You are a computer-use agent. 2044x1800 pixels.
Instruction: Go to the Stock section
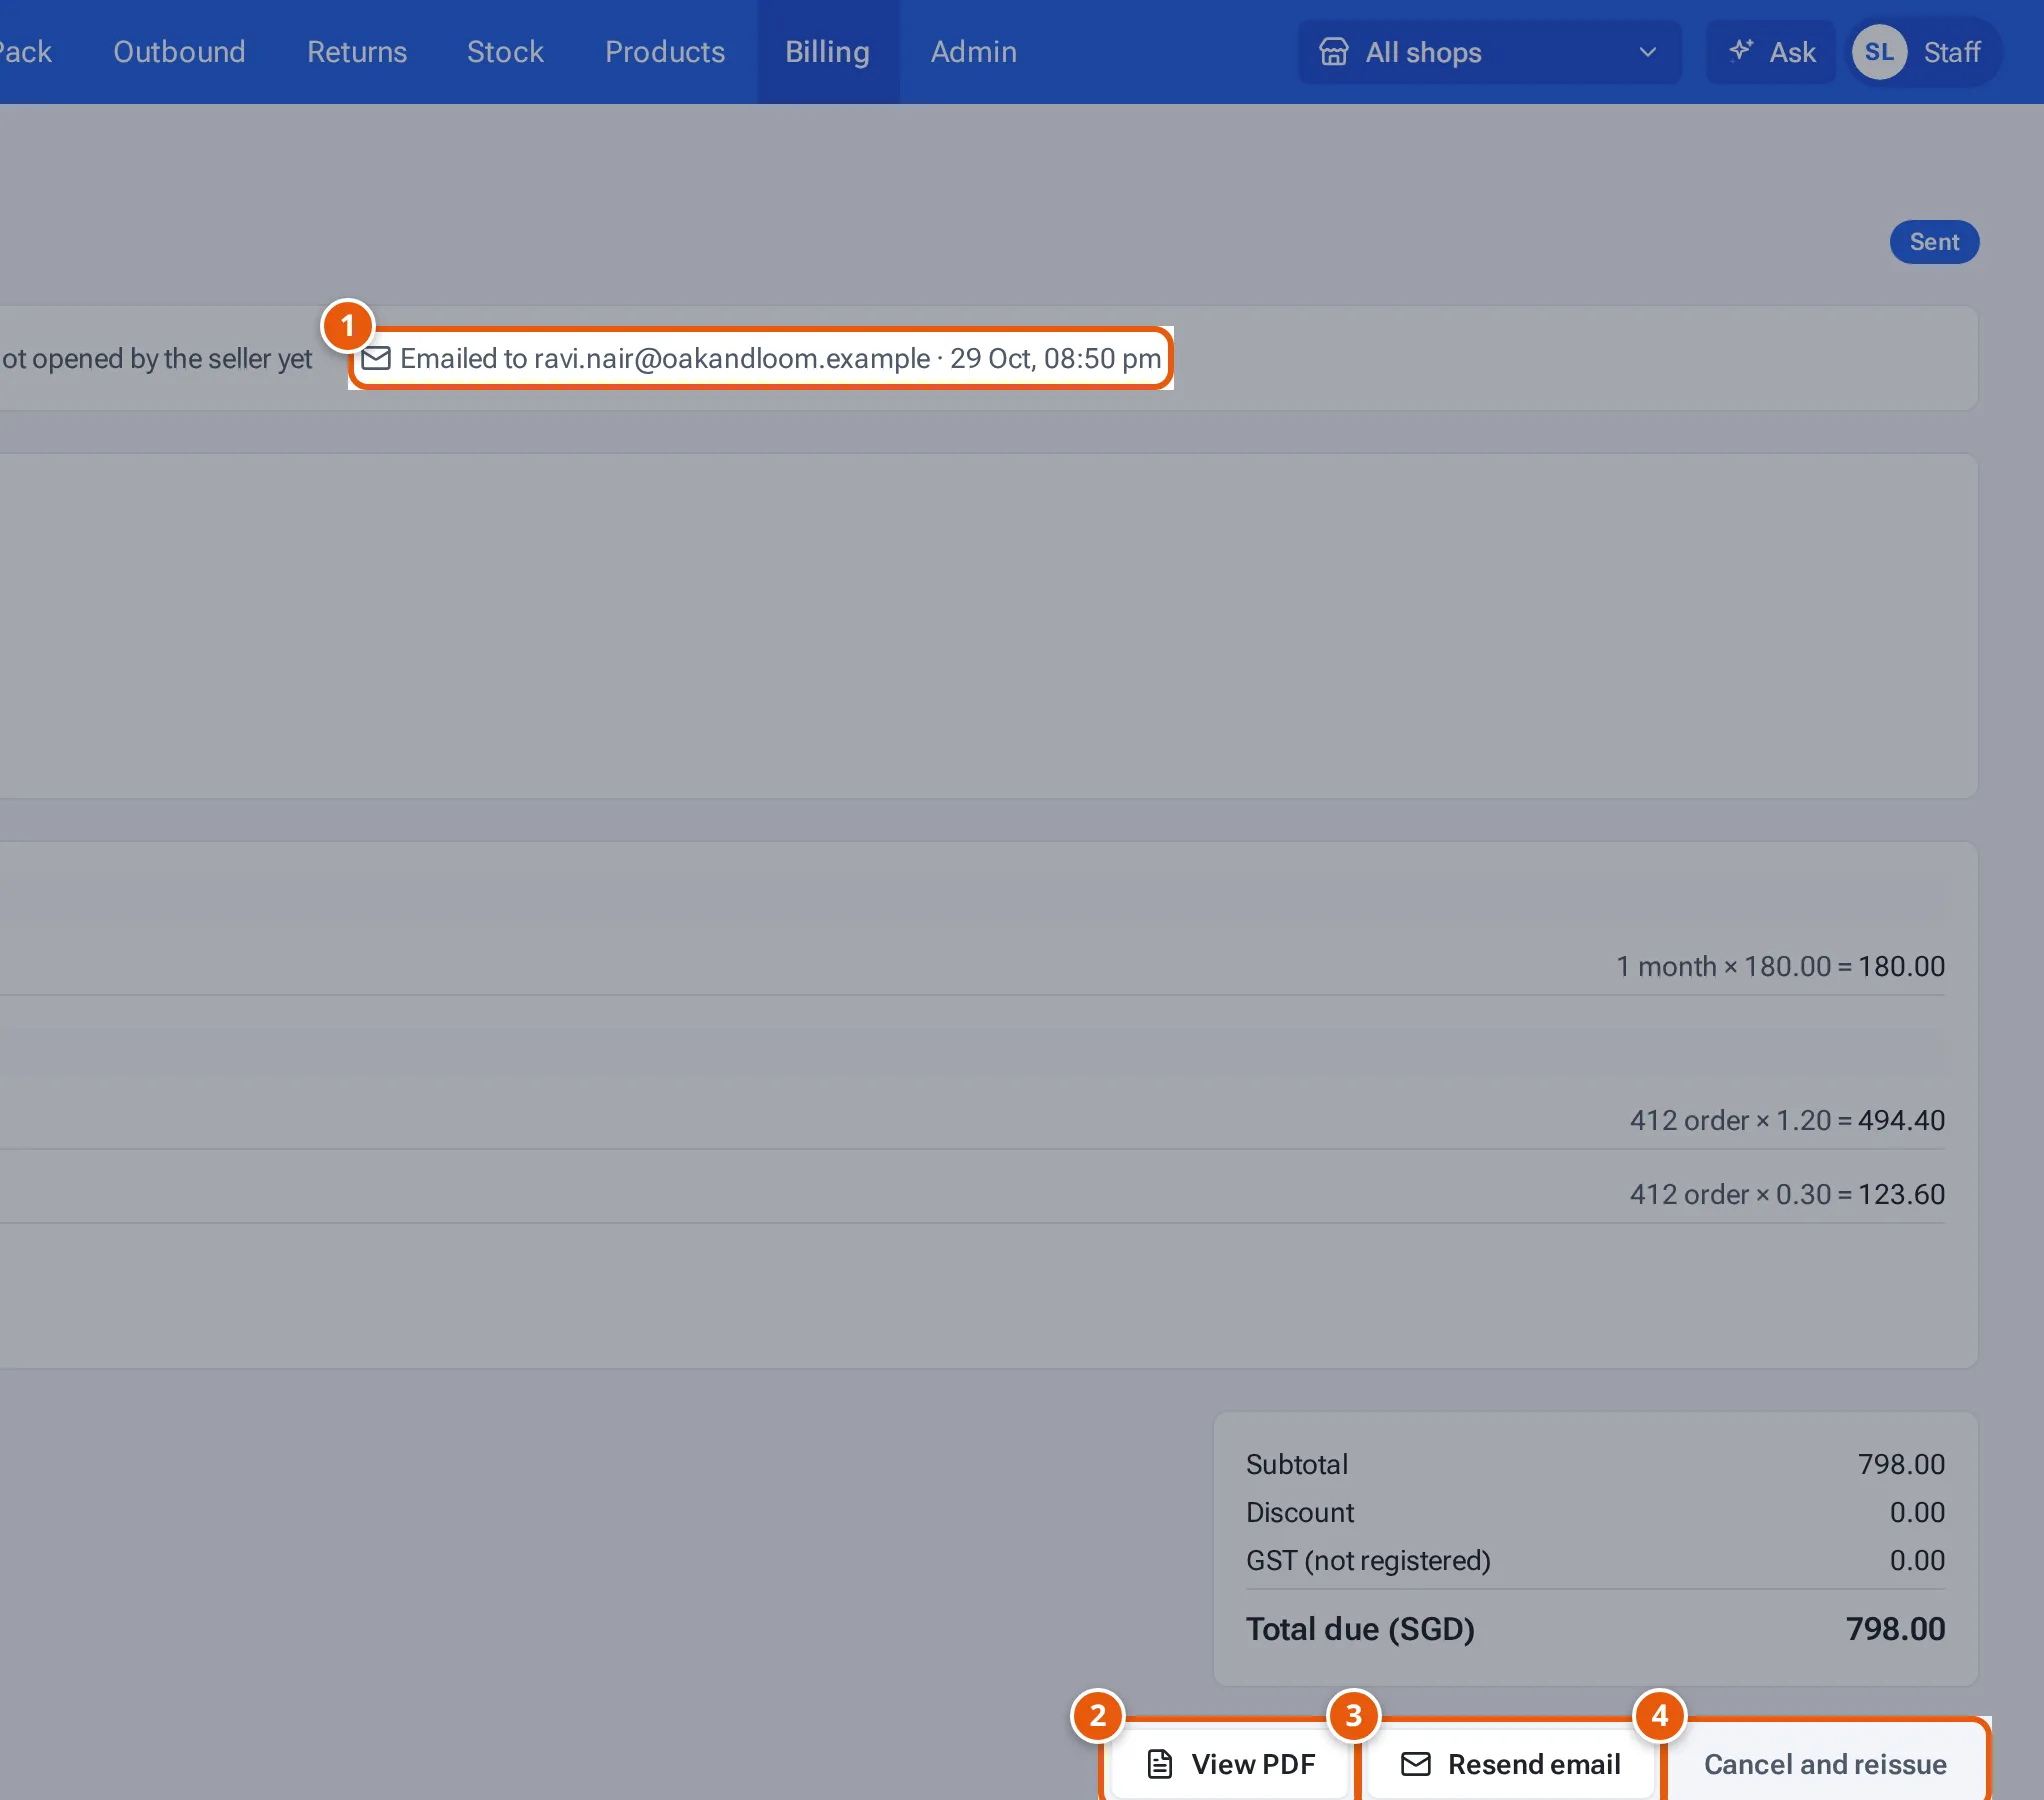[505, 52]
